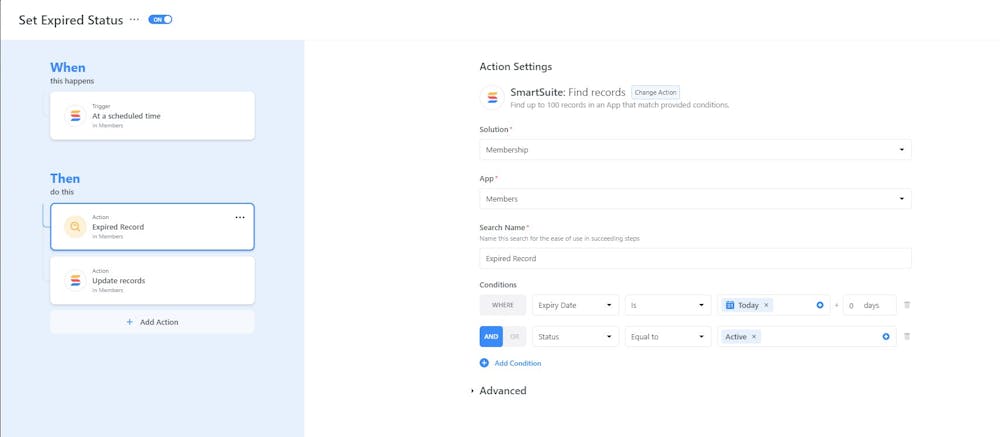The width and height of the screenshot is (1000, 437).
Task: Switch the condition logic to OR
Action: (x=515, y=337)
